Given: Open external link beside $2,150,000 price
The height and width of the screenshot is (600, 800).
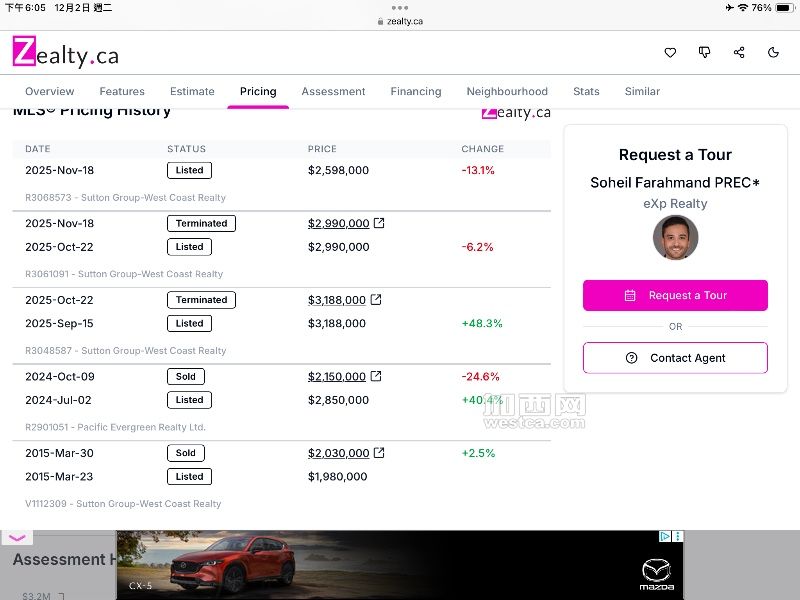Looking at the screenshot, I should click(376, 376).
